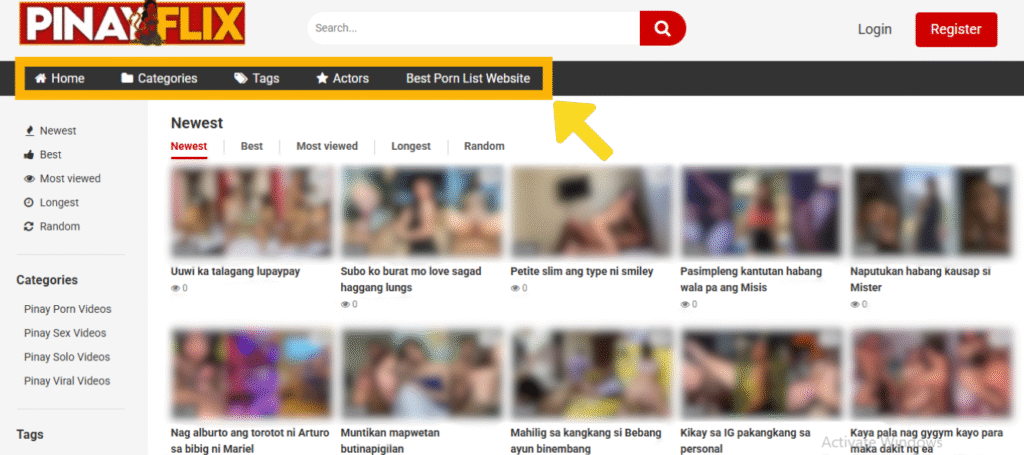The image size is (1024, 455).
Task: Click the magnifier search button
Action: click(x=662, y=29)
